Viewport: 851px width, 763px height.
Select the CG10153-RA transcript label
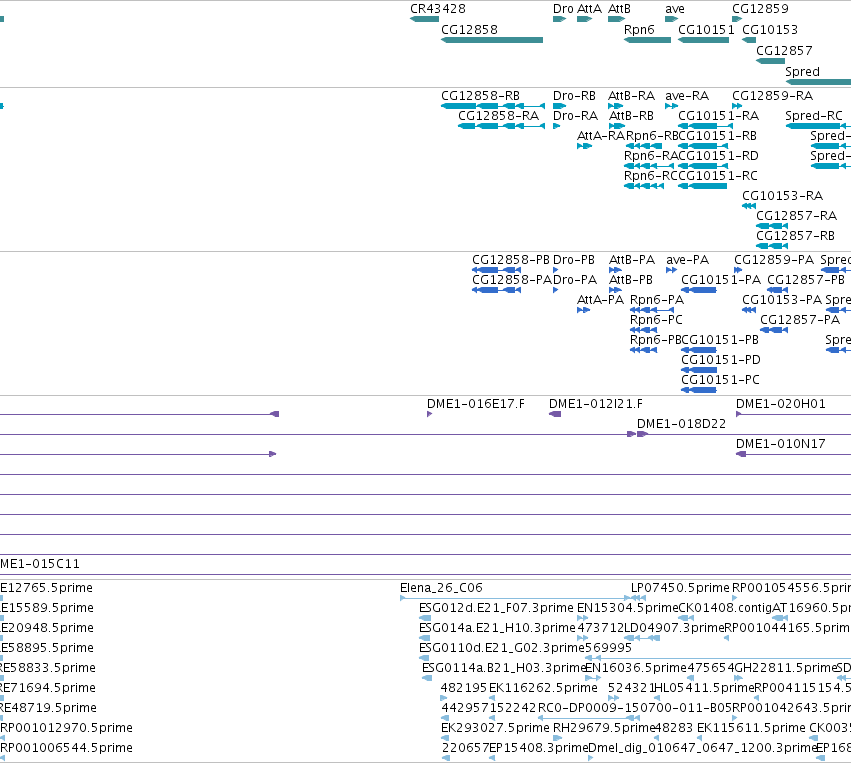click(x=782, y=196)
